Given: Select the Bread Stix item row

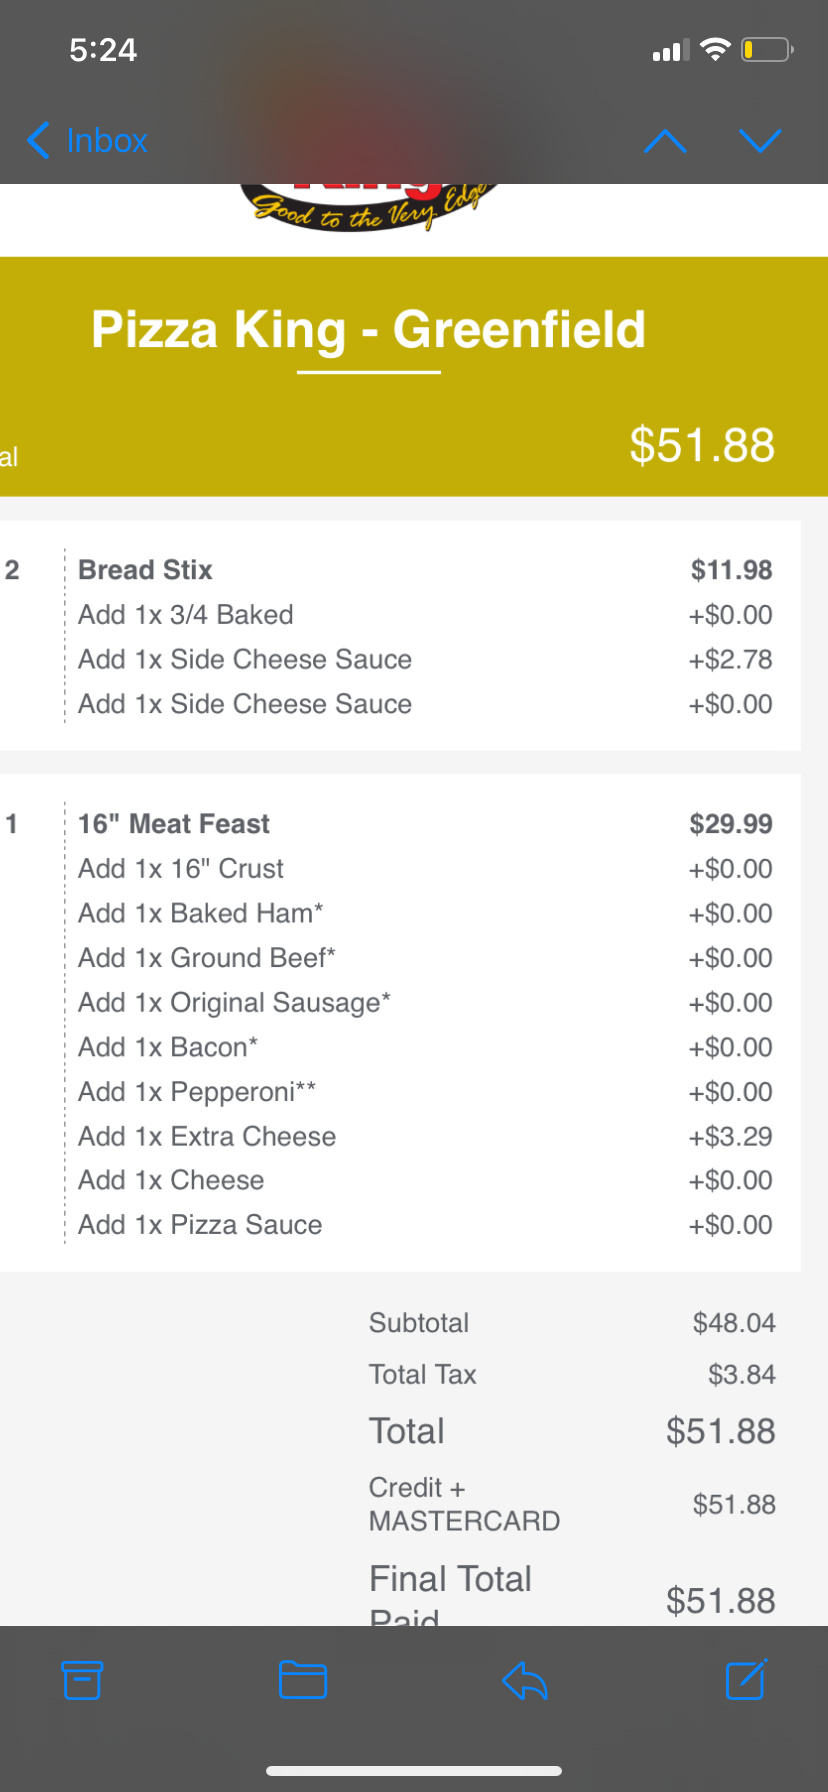Looking at the screenshot, I should [146, 570].
